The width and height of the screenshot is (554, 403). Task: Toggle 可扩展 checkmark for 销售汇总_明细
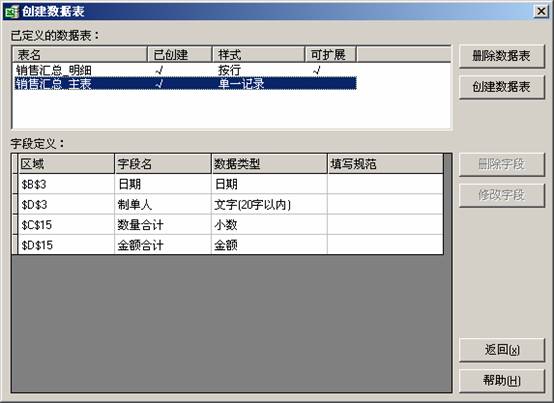(316, 70)
